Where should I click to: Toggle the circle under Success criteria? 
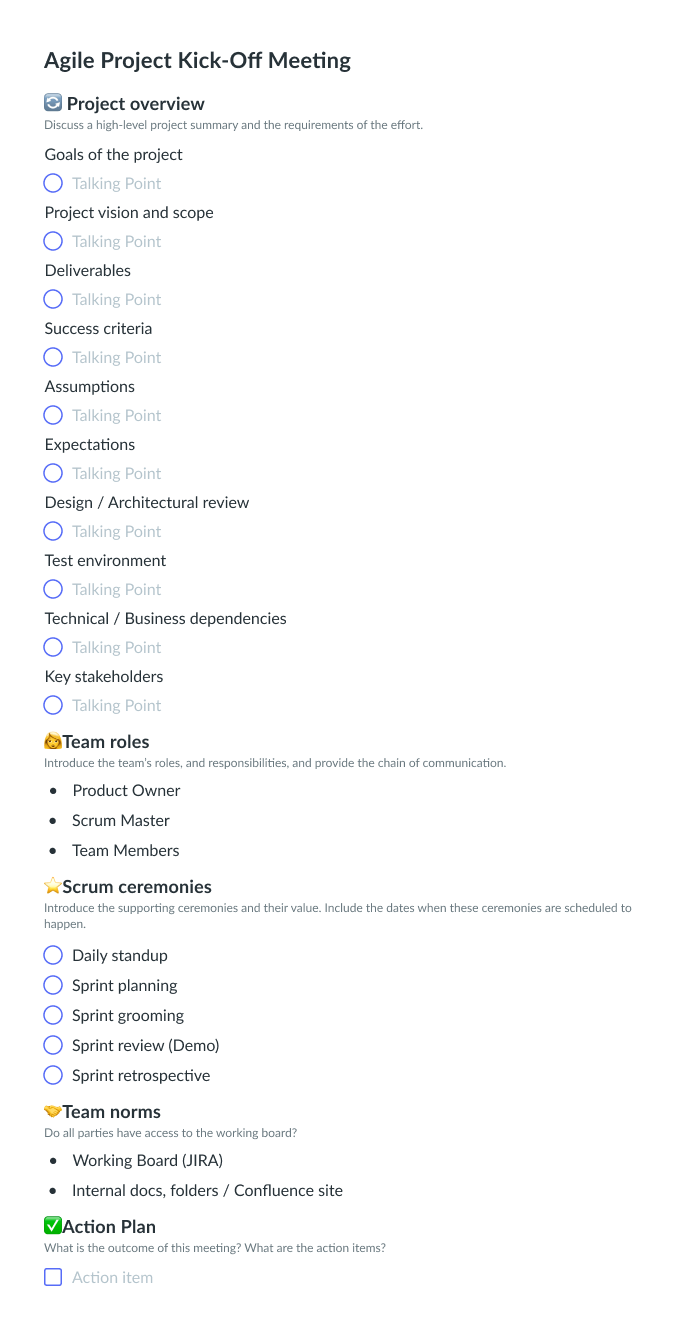tap(53, 357)
